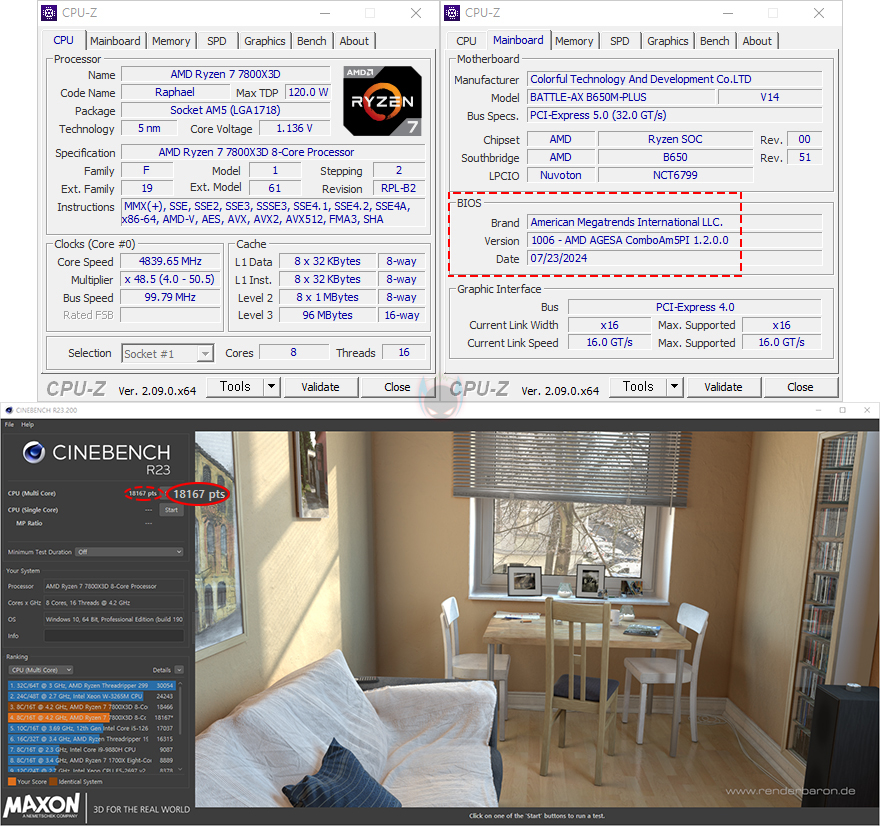Select the Intel Xeon W-3265M ranking row

coord(91,696)
